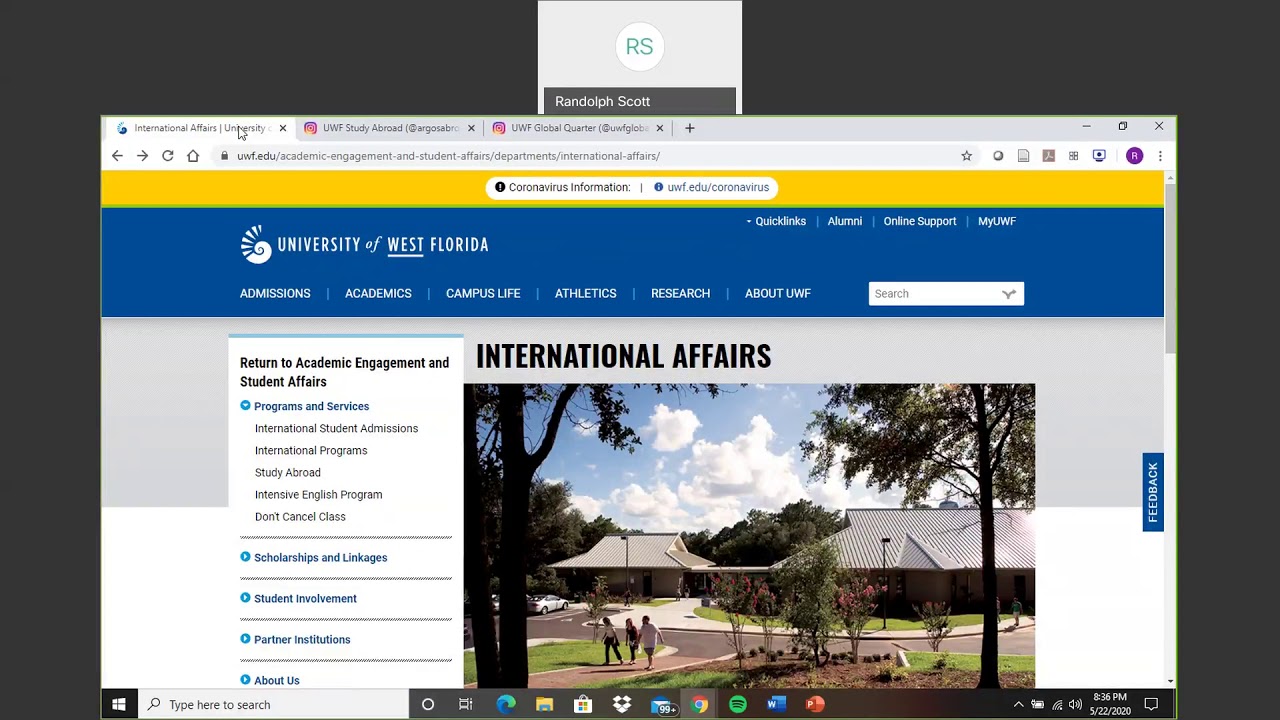The image size is (1280, 720).
Task: Open the Campus Life navigation menu
Action: [483, 293]
